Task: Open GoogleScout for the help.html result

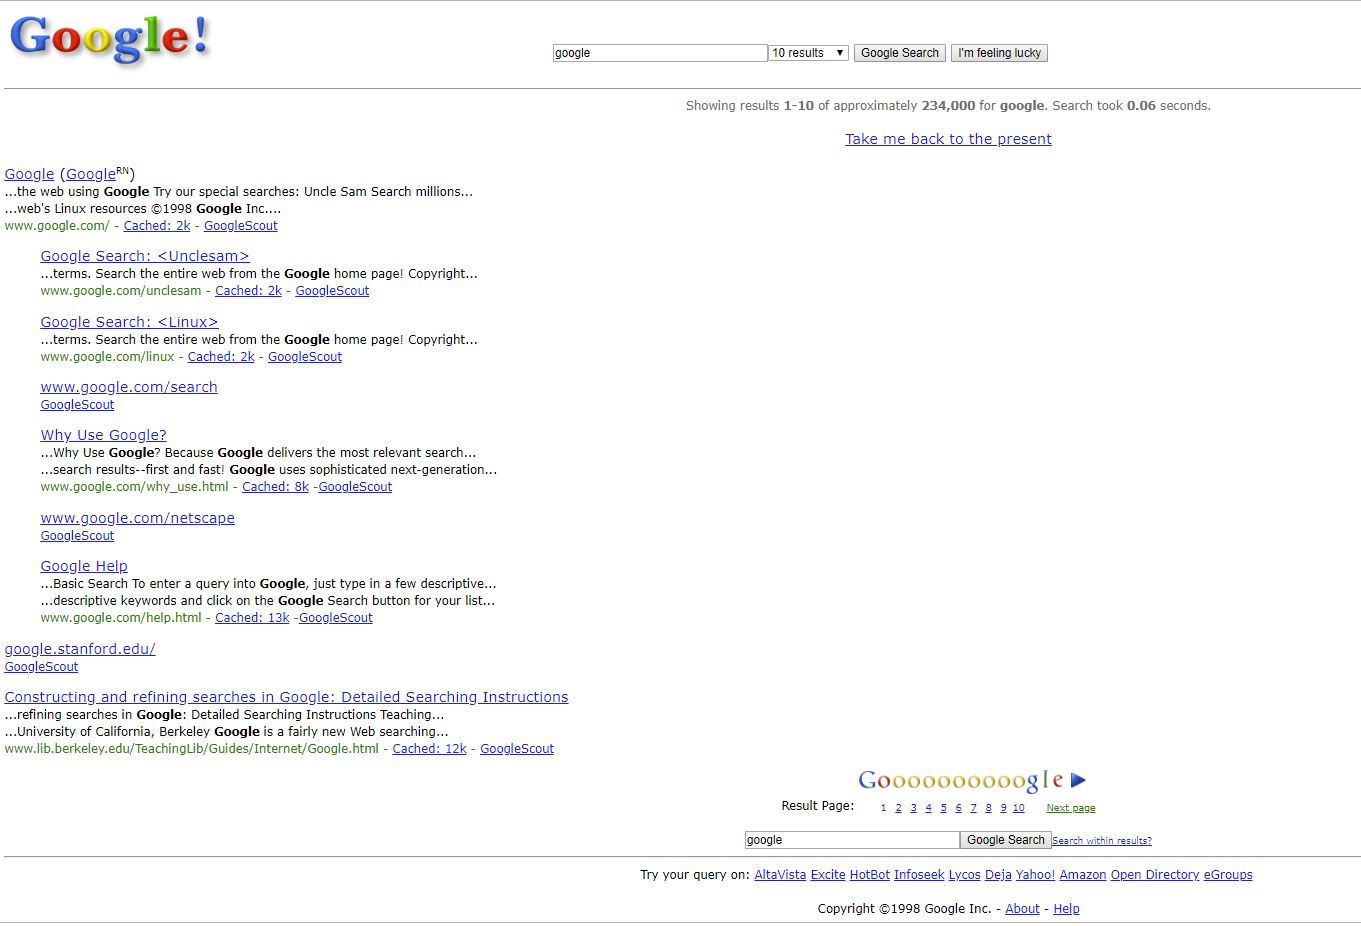Action: (x=336, y=618)
